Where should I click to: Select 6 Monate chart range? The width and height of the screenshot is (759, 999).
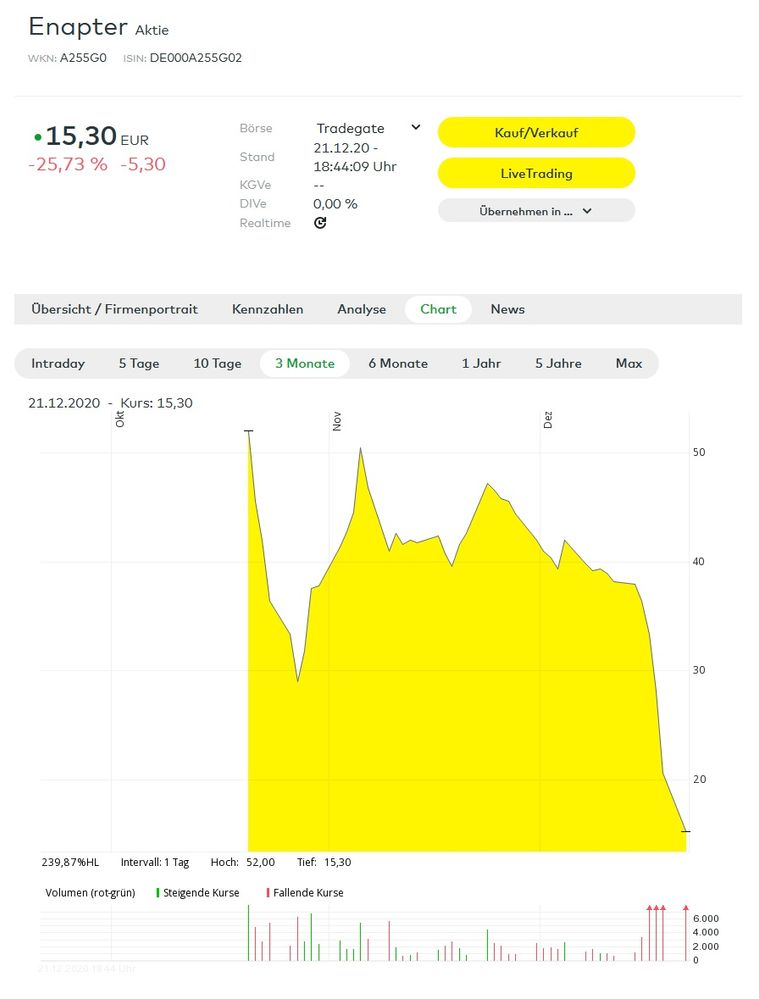tap(398, 363)
